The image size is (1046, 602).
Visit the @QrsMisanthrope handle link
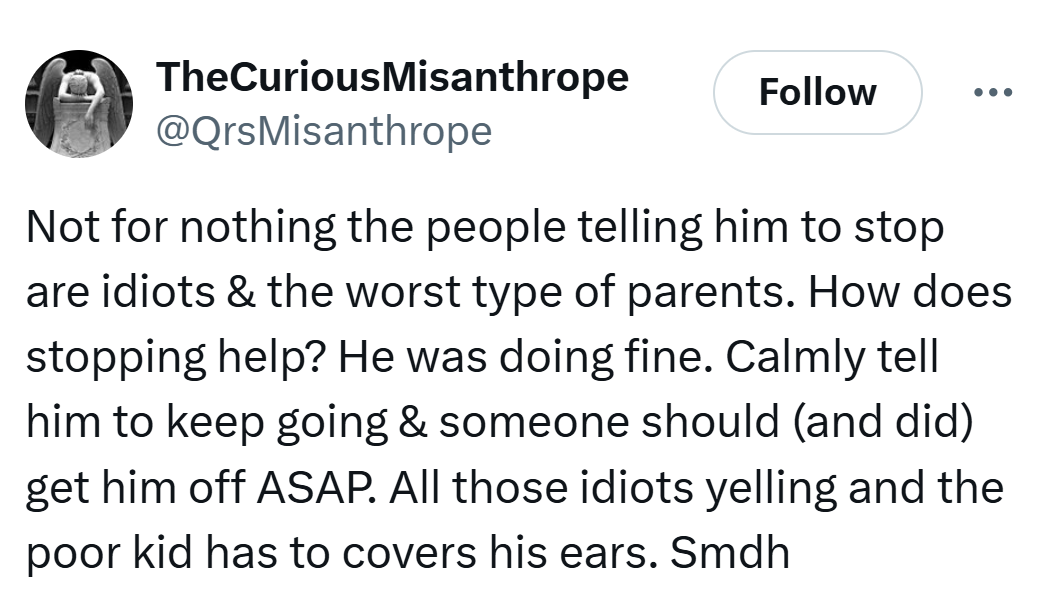(324, 130)
